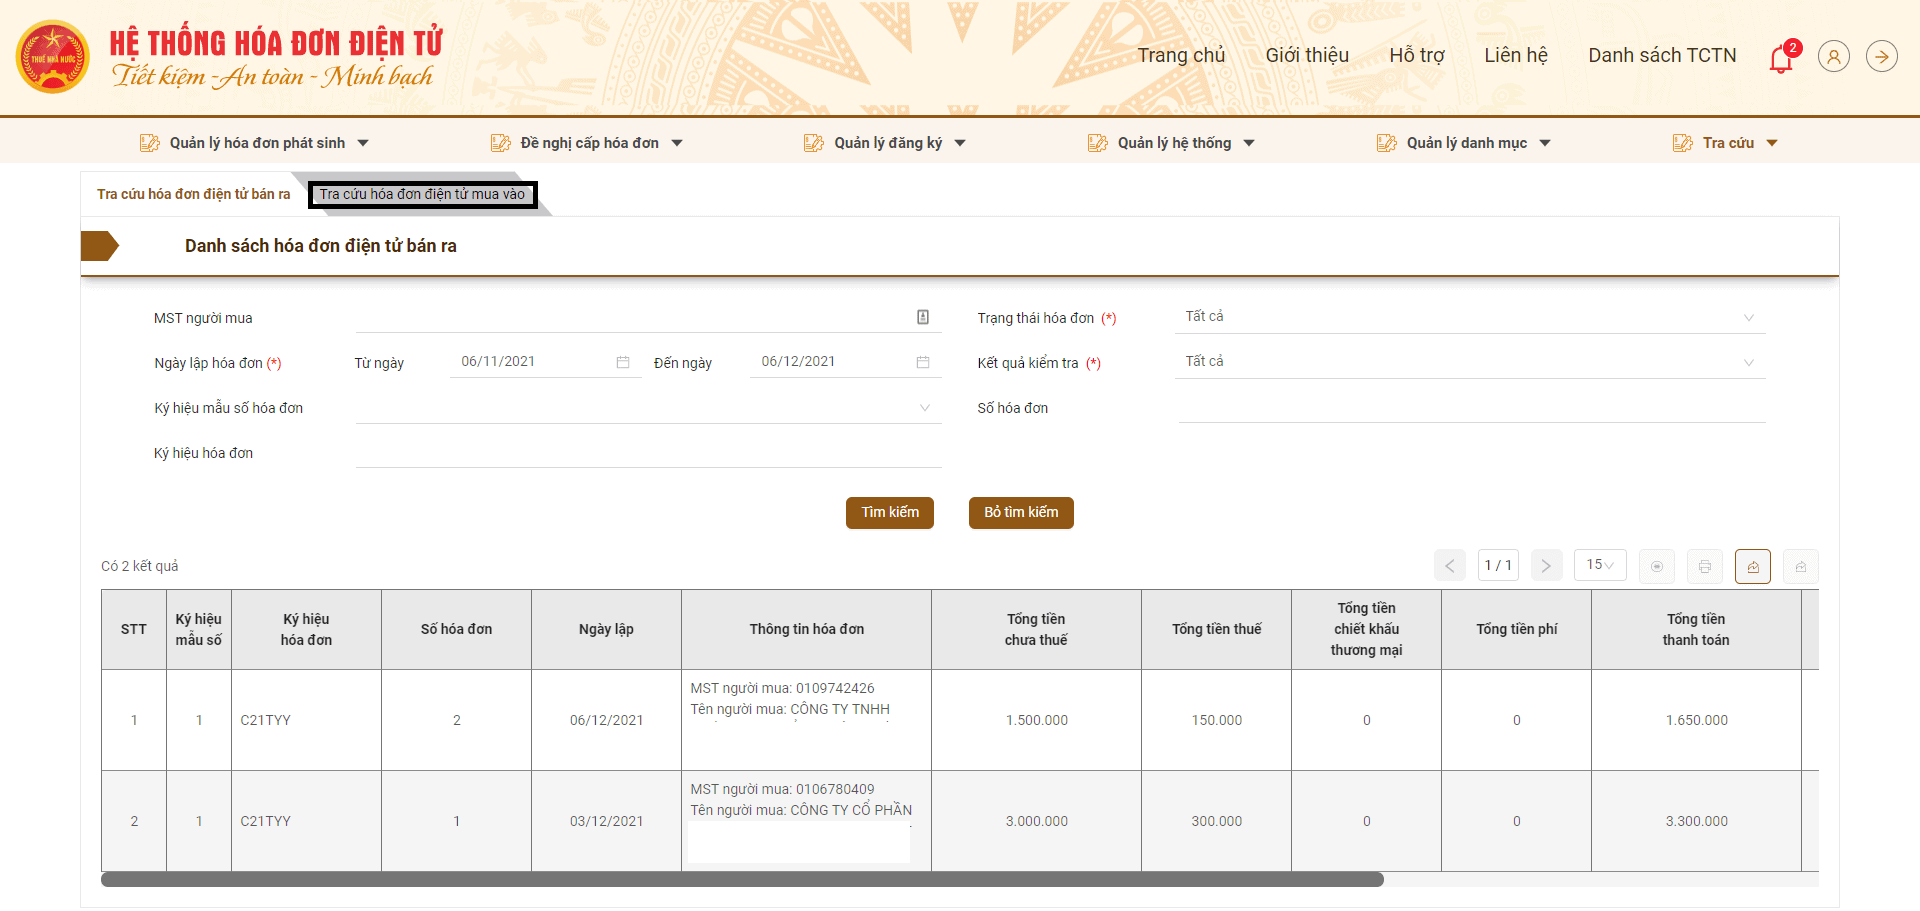This screenshot has height=911, width=1920.
Task: Click the Ký hiệu hóa đơn input field
Action: (x=649, y=453)
